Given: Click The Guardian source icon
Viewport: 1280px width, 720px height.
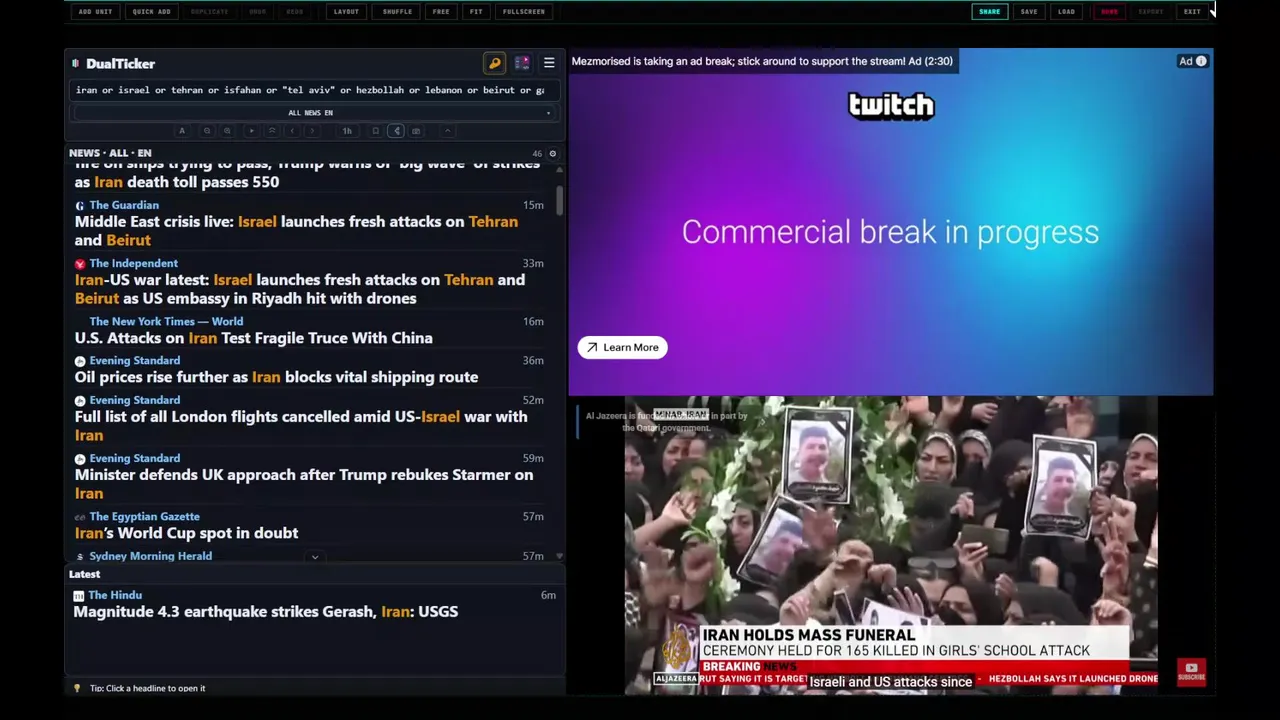Looking at the screenshot, I should click(x=80, y=205).
